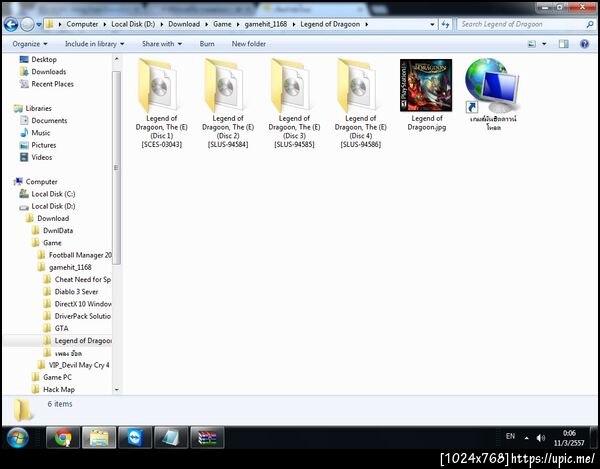Select the gamehit_1168 folder in tree
Viewport: 600px width, 469px height.
[65, 267]
